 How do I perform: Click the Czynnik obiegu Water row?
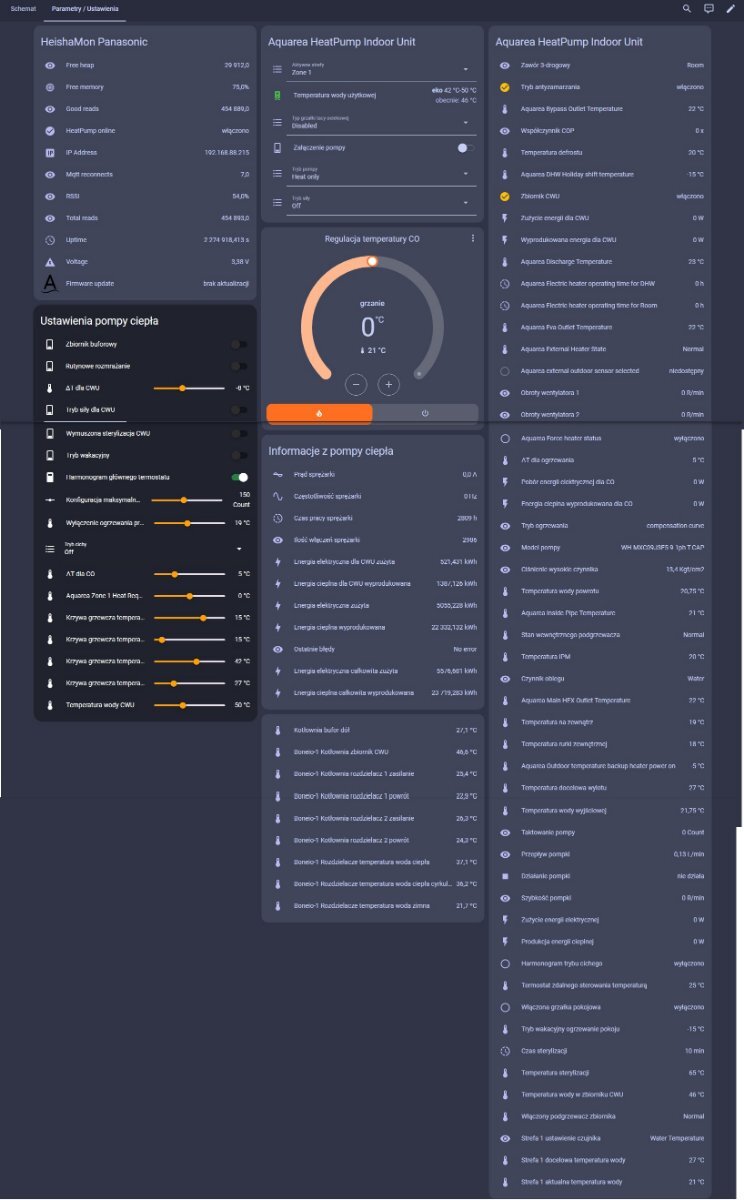tap(602, 679)
